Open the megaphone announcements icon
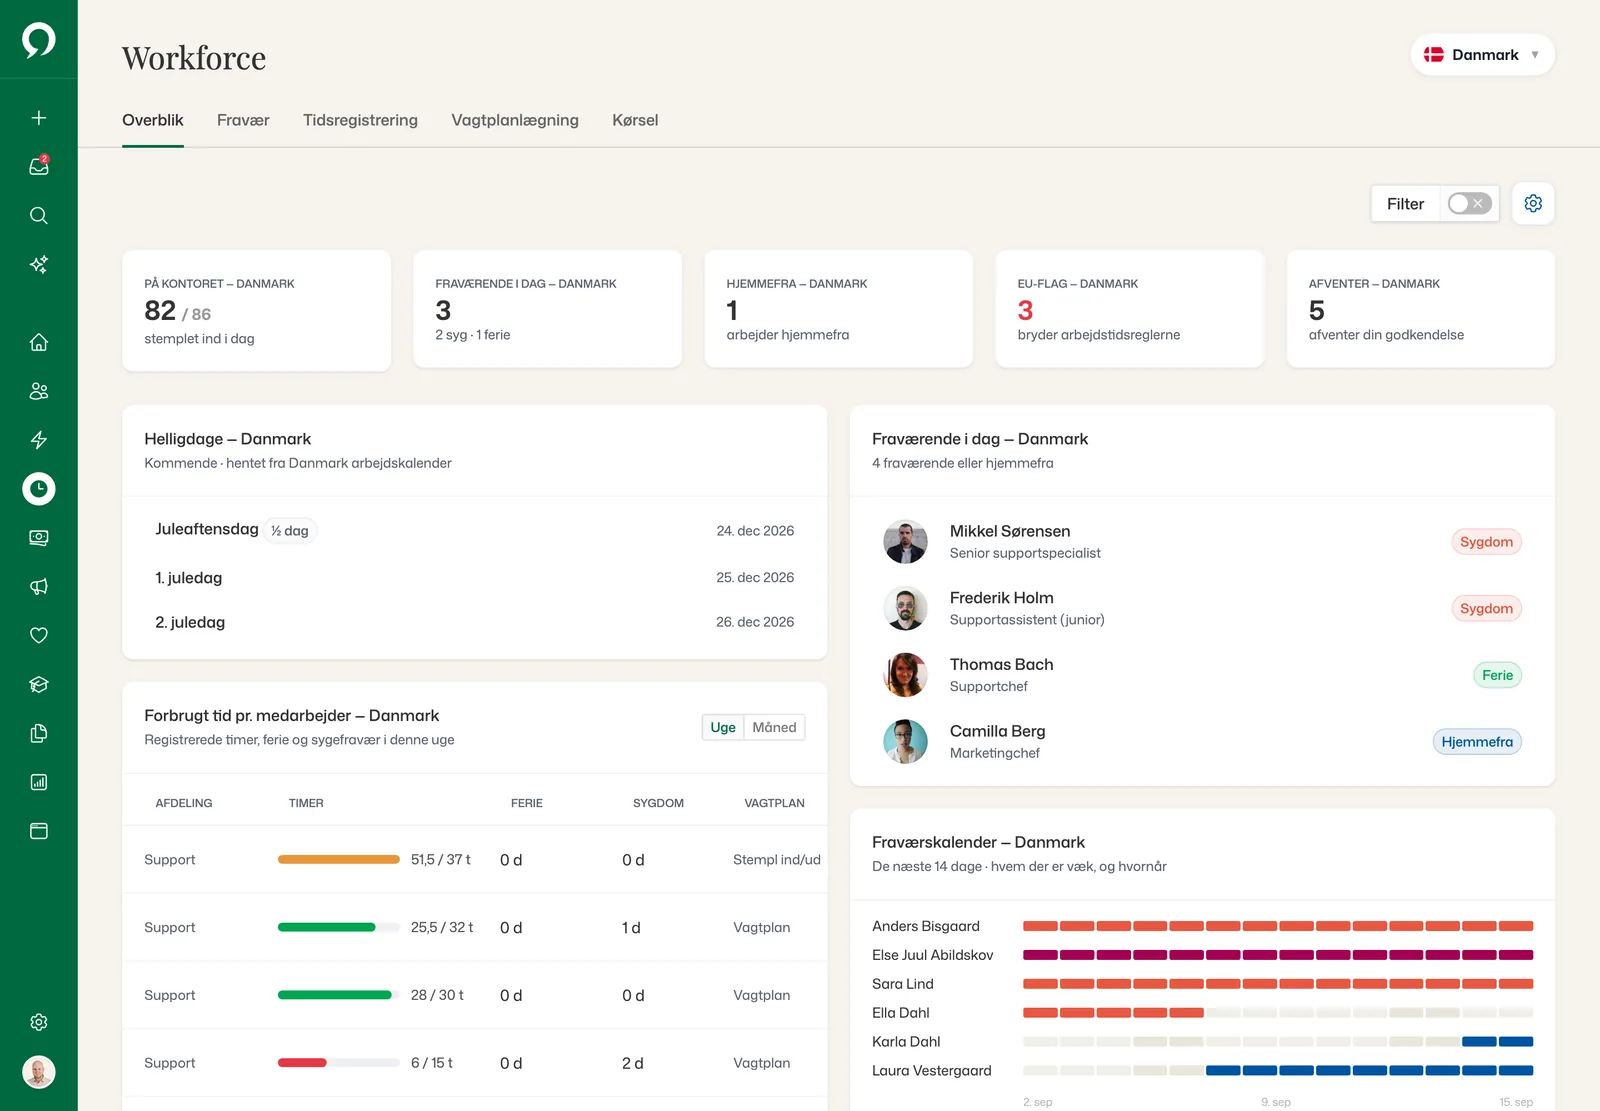 pos(39,587)
